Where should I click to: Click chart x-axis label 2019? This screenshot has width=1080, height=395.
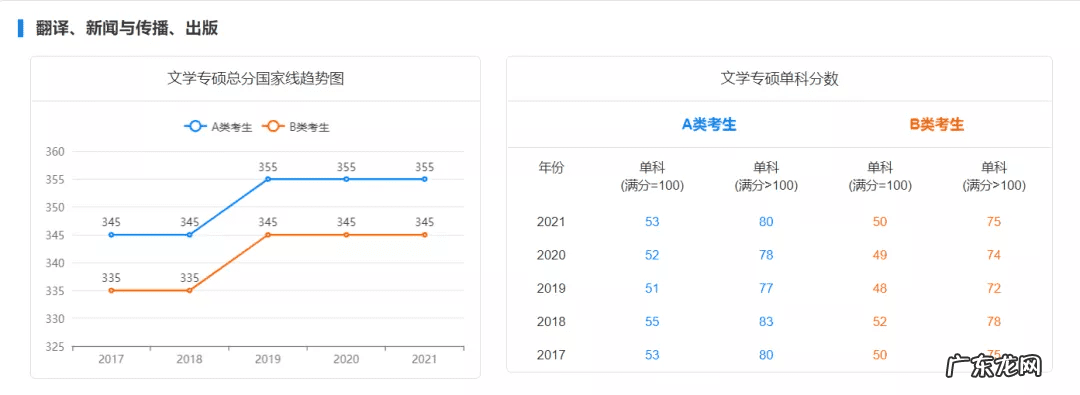pos(268,360)
